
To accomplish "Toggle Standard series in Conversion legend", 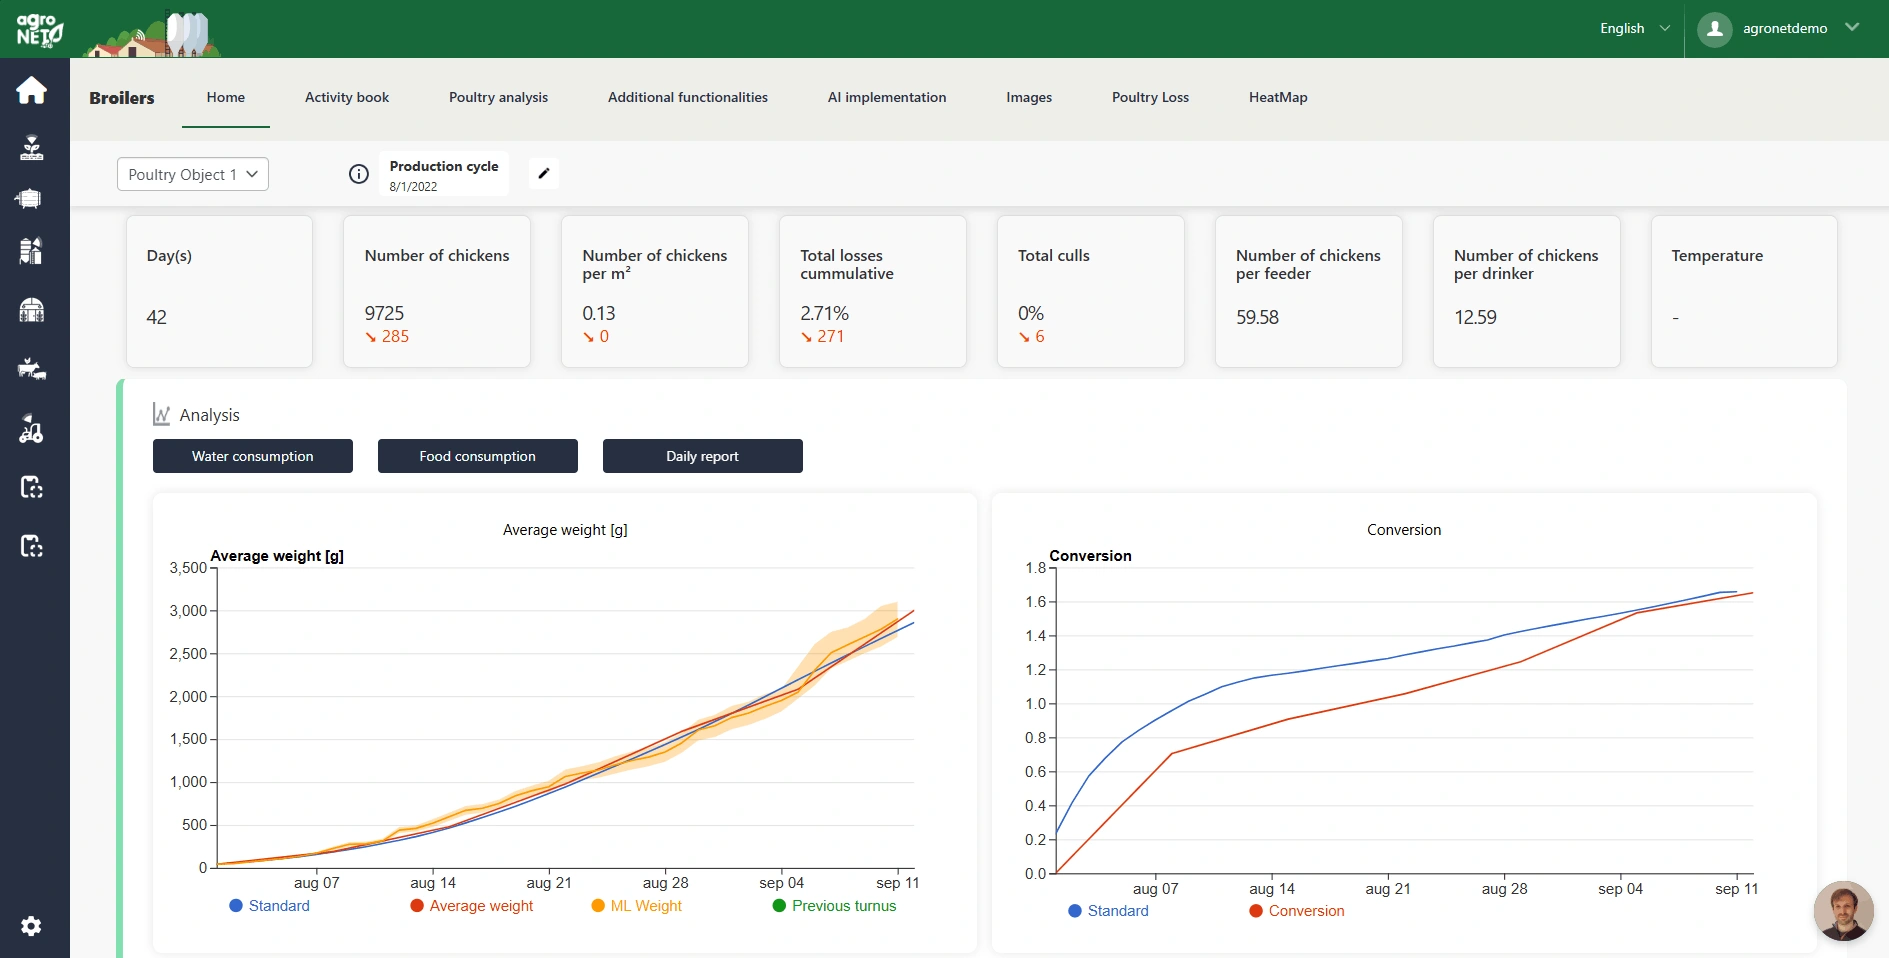I will tap(1108, 911).
